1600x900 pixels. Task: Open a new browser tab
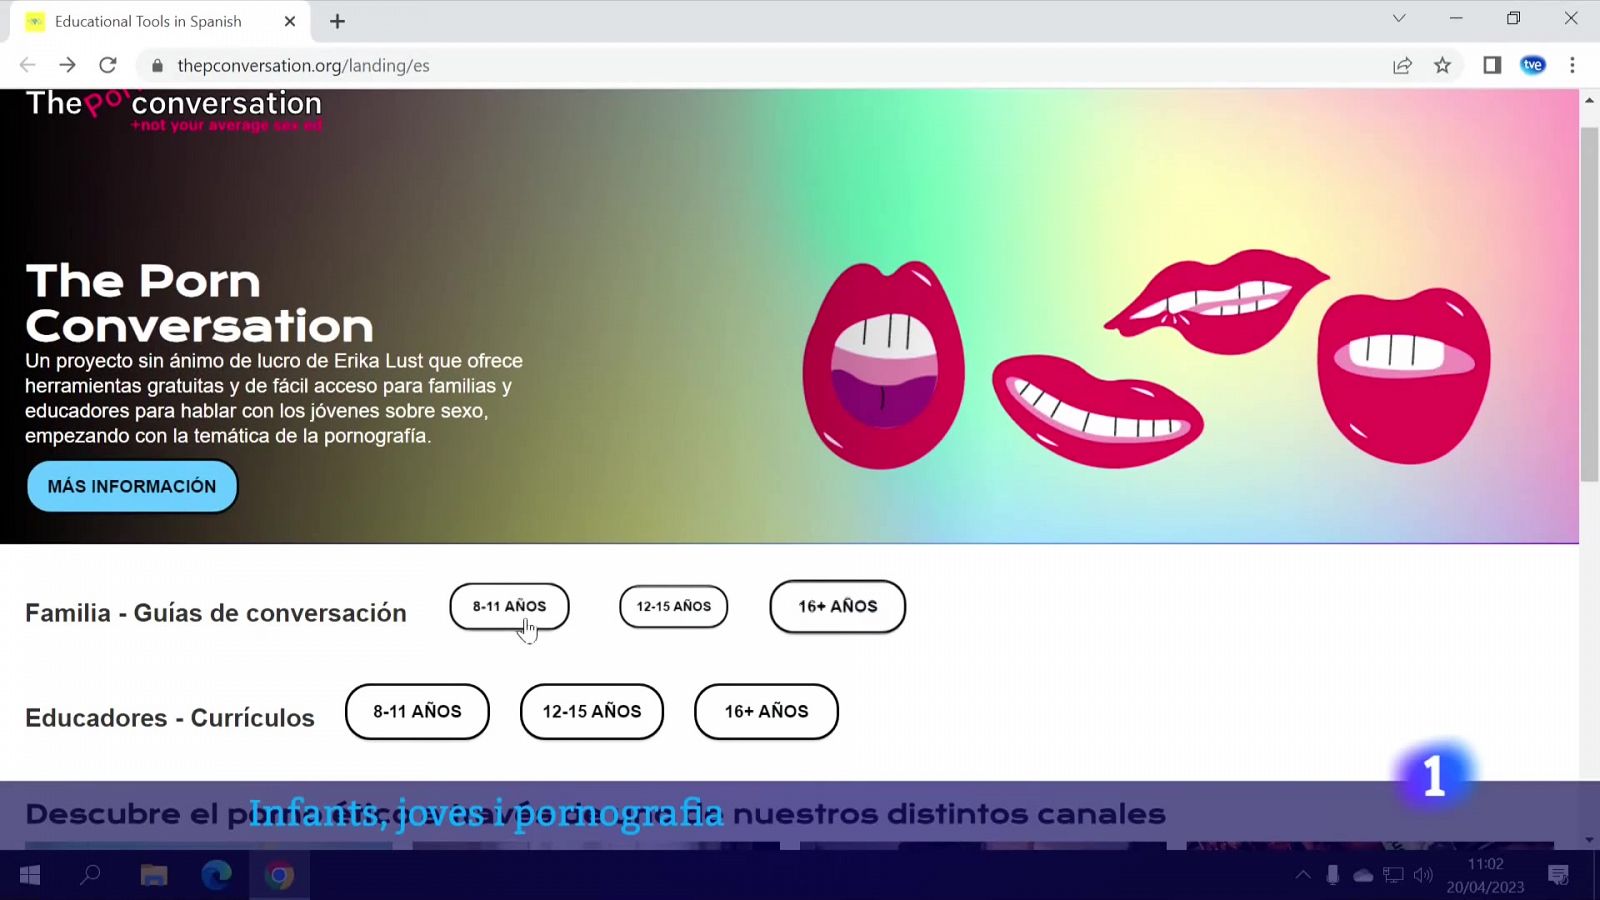click(337, 20)
